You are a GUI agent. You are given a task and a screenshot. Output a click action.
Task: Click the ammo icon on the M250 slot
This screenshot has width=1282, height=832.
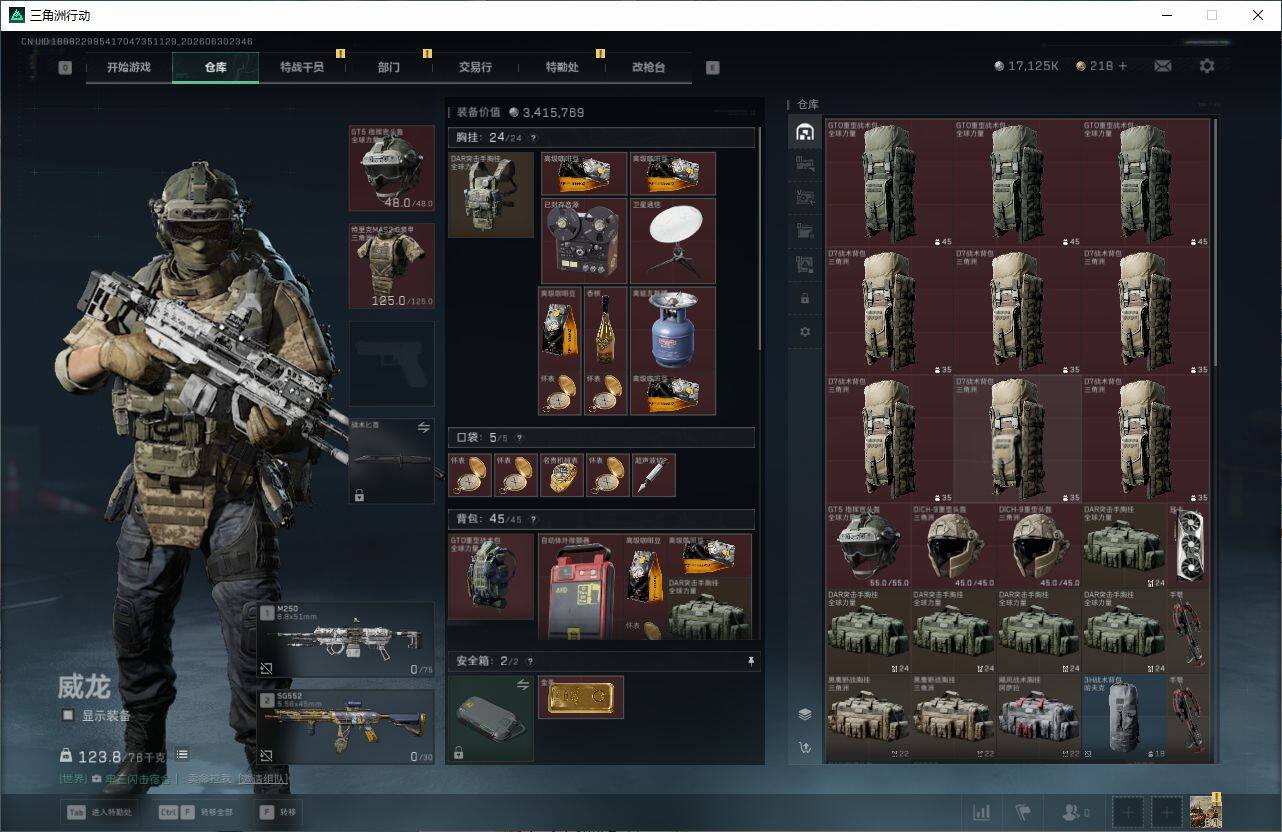(x=267, y=668)
